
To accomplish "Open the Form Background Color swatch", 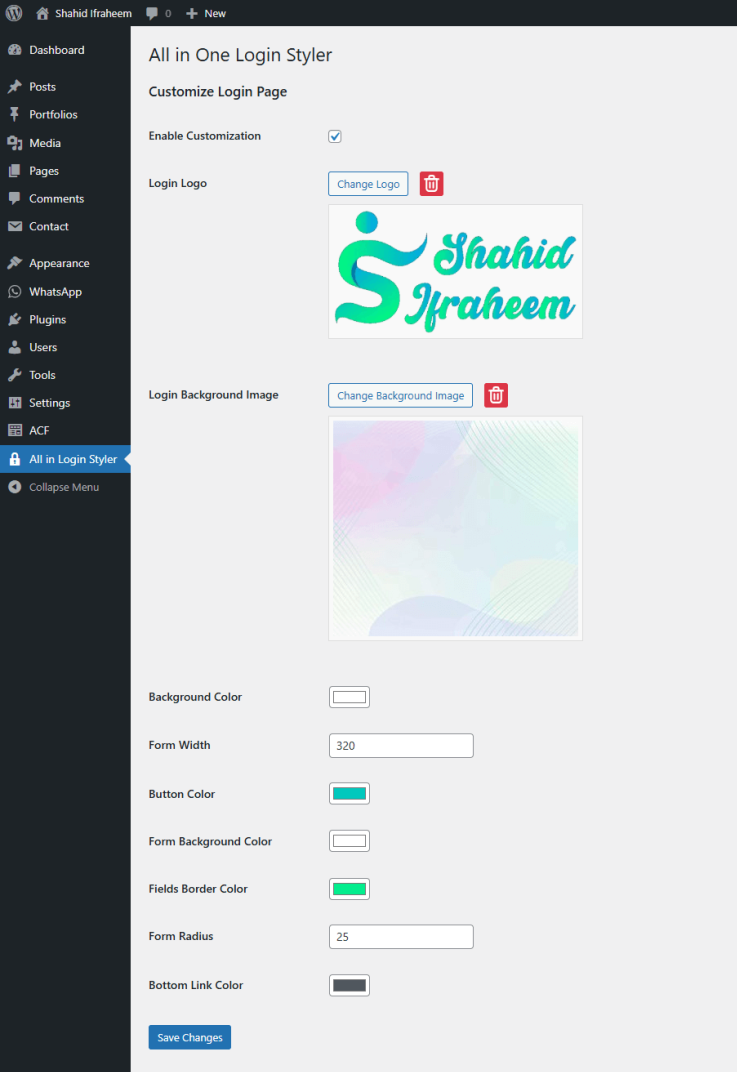I will 349,841.
